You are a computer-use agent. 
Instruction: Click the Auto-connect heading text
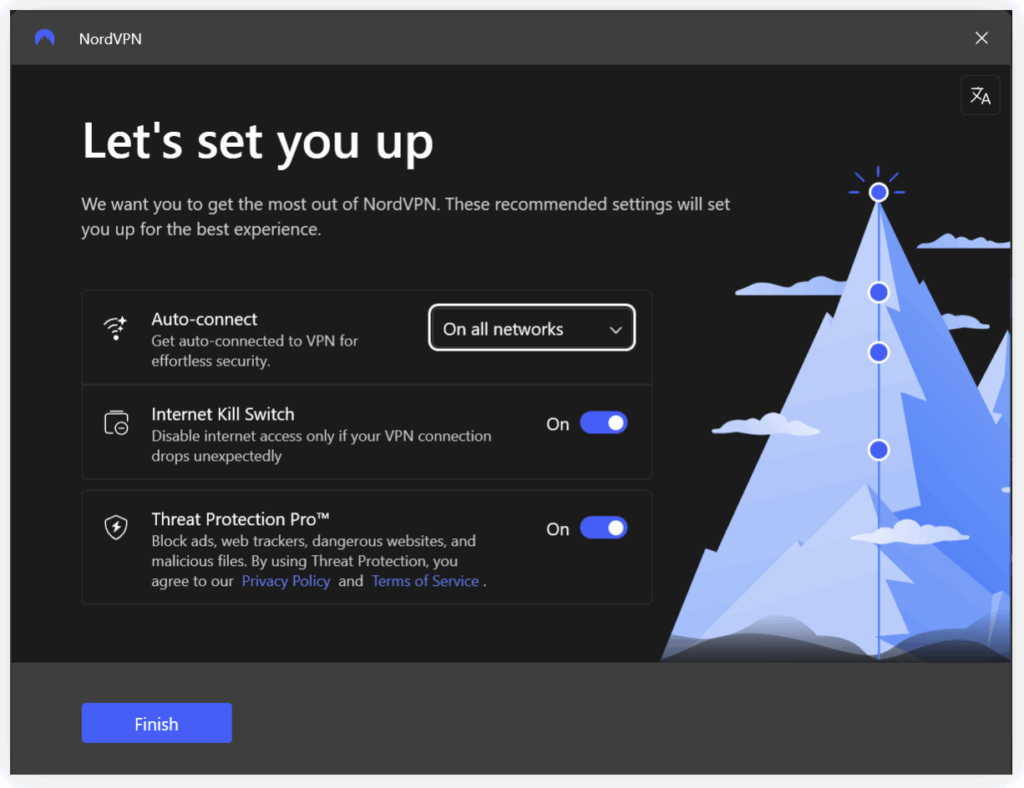click(204, 319)
